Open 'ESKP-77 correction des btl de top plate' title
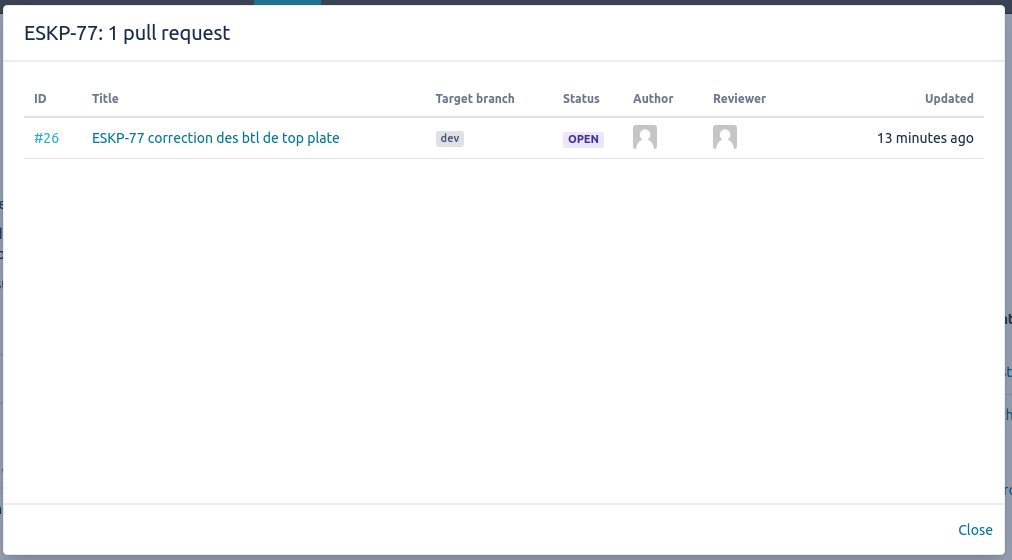 point(216,138)
